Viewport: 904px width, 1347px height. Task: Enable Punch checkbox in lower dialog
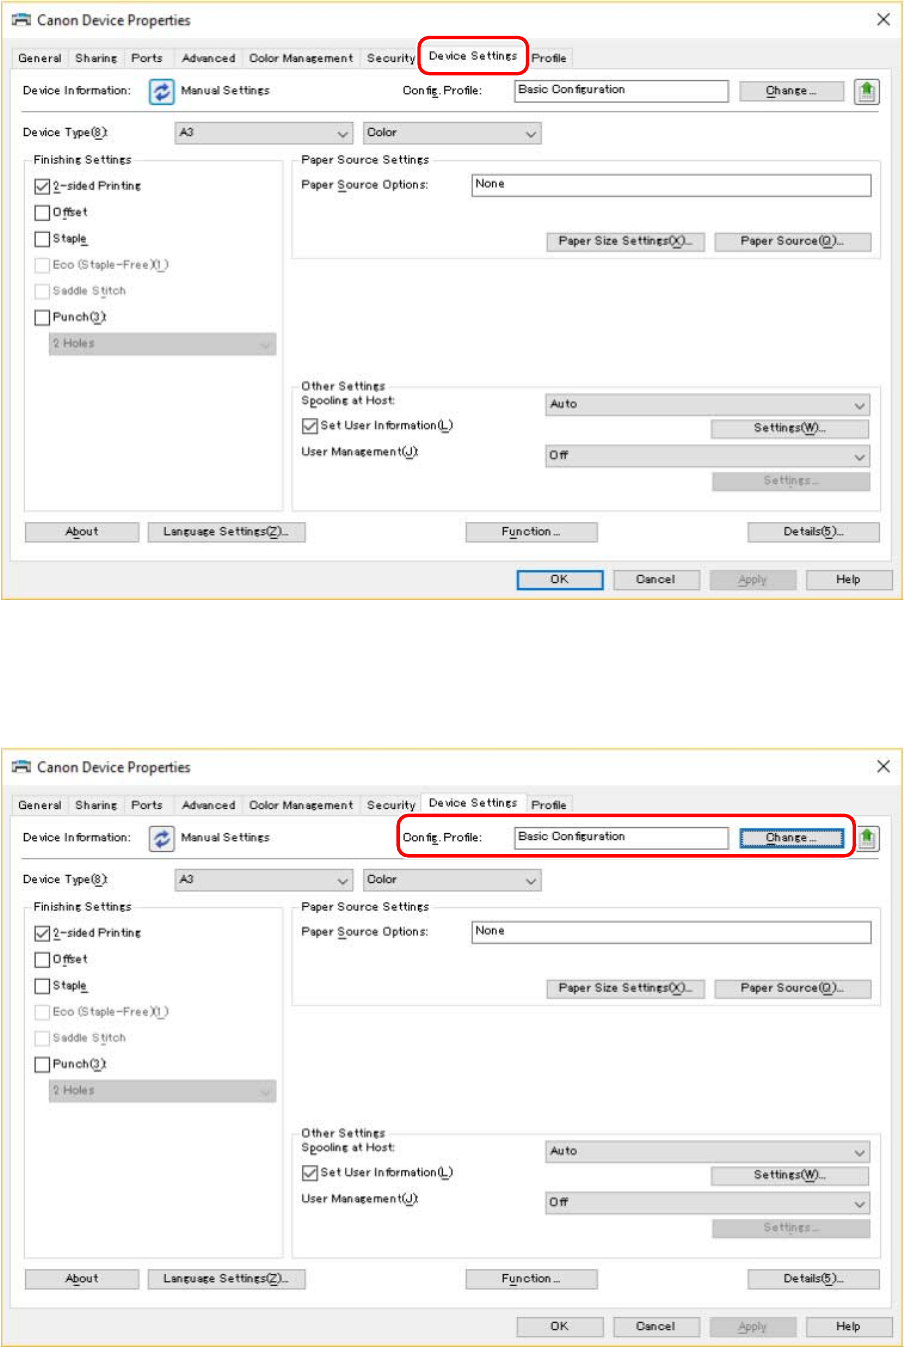[42, 1064]
